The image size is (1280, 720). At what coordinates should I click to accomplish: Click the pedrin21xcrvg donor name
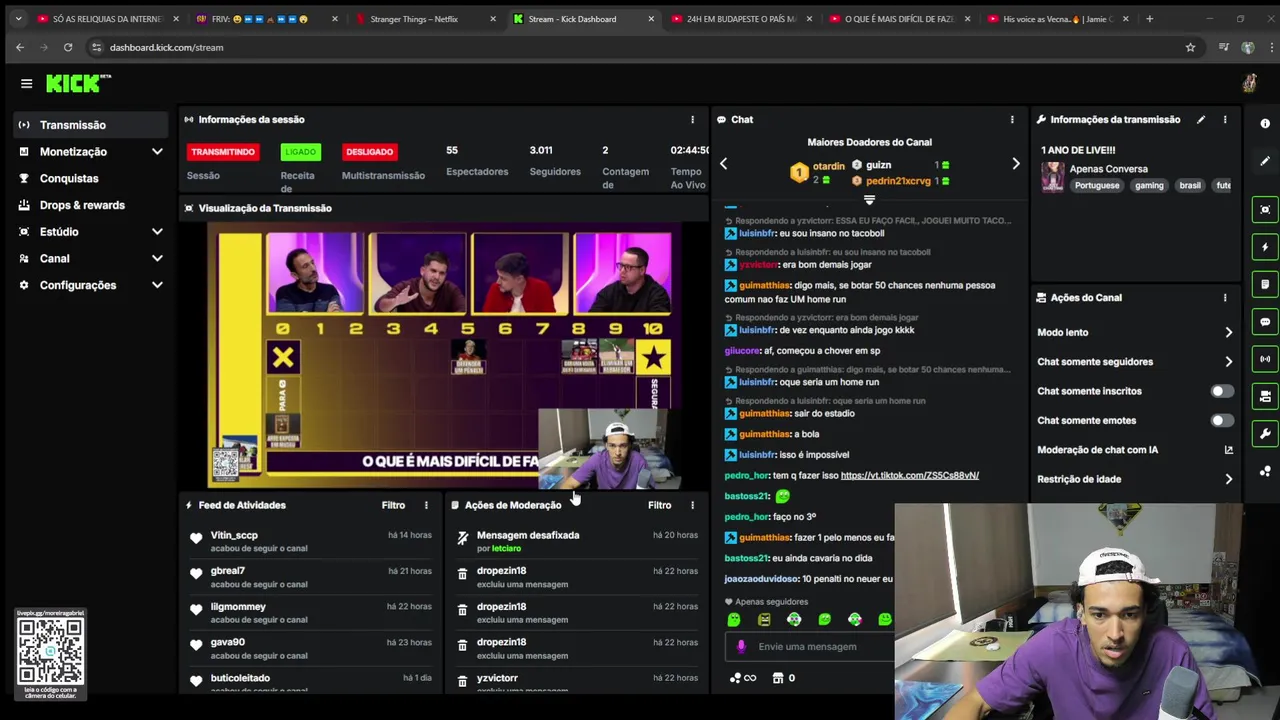(x=898, y=181)
